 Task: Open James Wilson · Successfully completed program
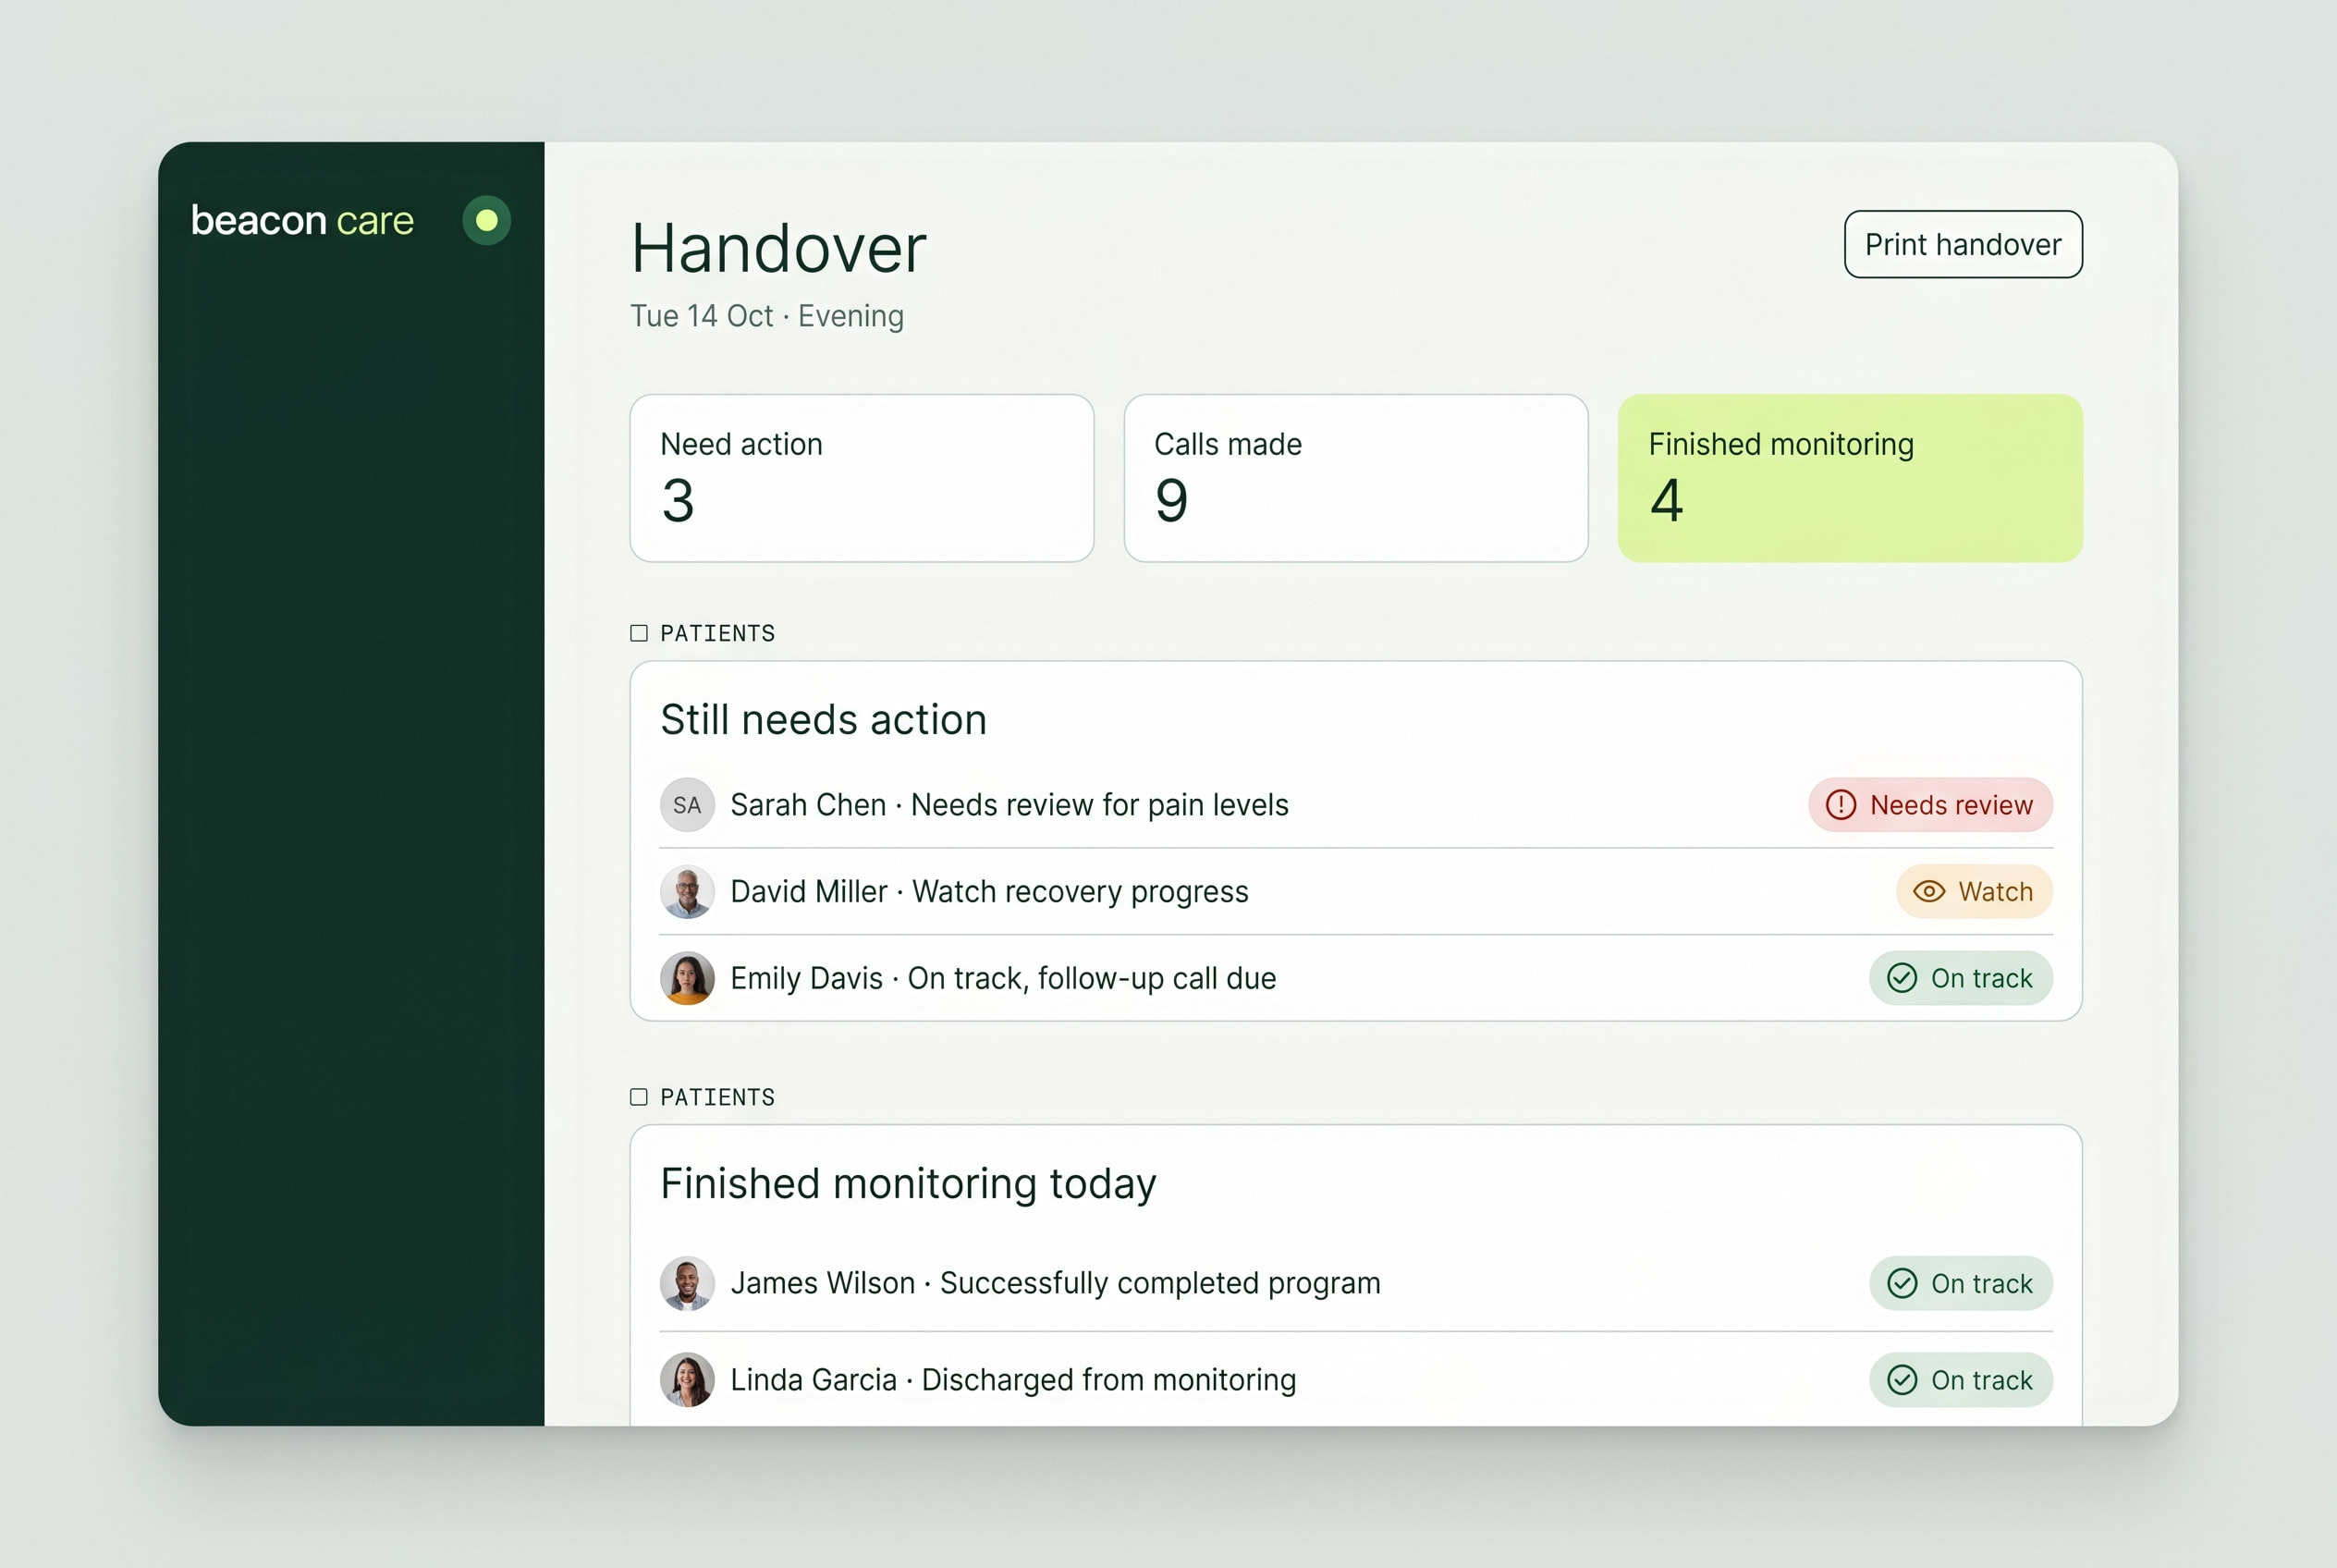(1355, 1283)
